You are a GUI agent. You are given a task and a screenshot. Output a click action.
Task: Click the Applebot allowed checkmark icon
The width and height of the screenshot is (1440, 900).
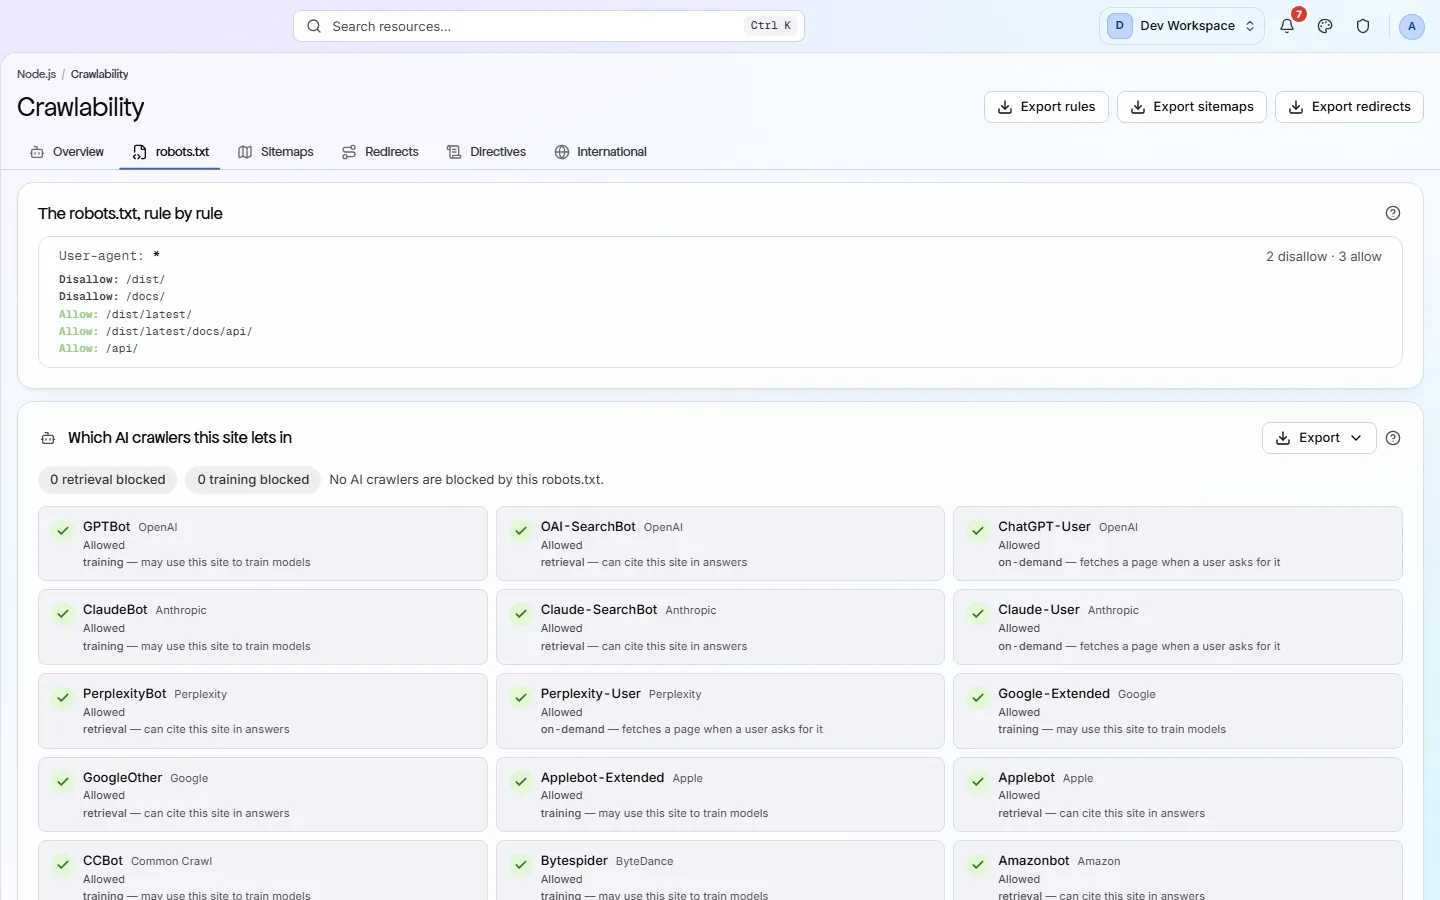pos(978,781)
